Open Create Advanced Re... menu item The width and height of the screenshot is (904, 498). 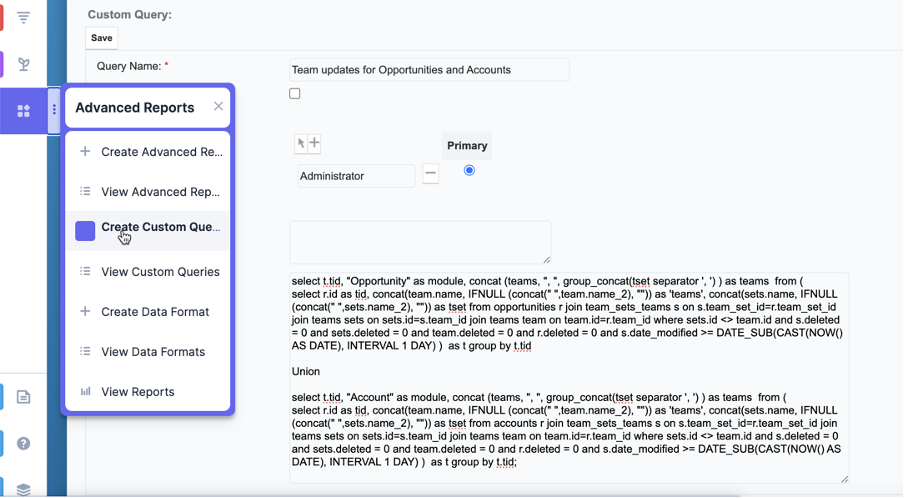tap(148, 152)
